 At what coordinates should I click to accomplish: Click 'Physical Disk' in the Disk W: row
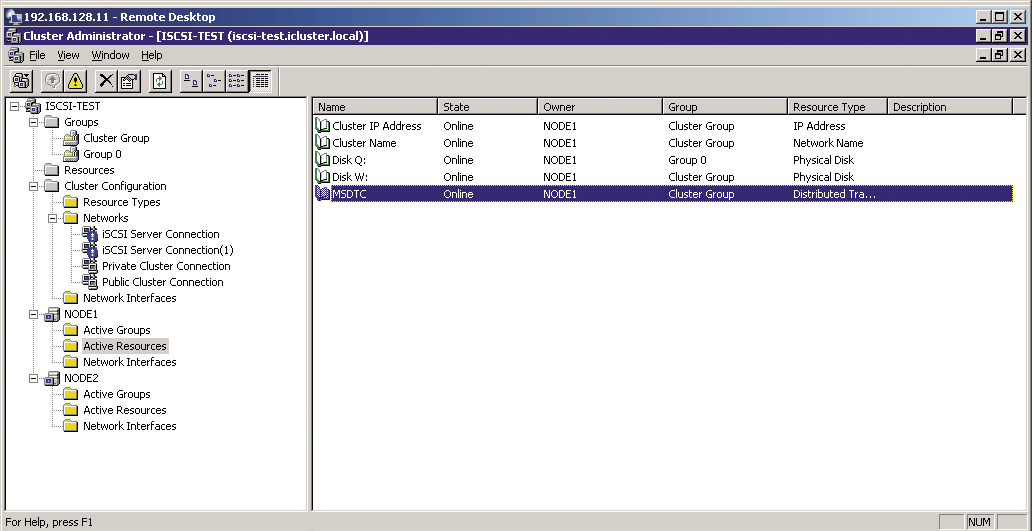click(x=823, y=177)
